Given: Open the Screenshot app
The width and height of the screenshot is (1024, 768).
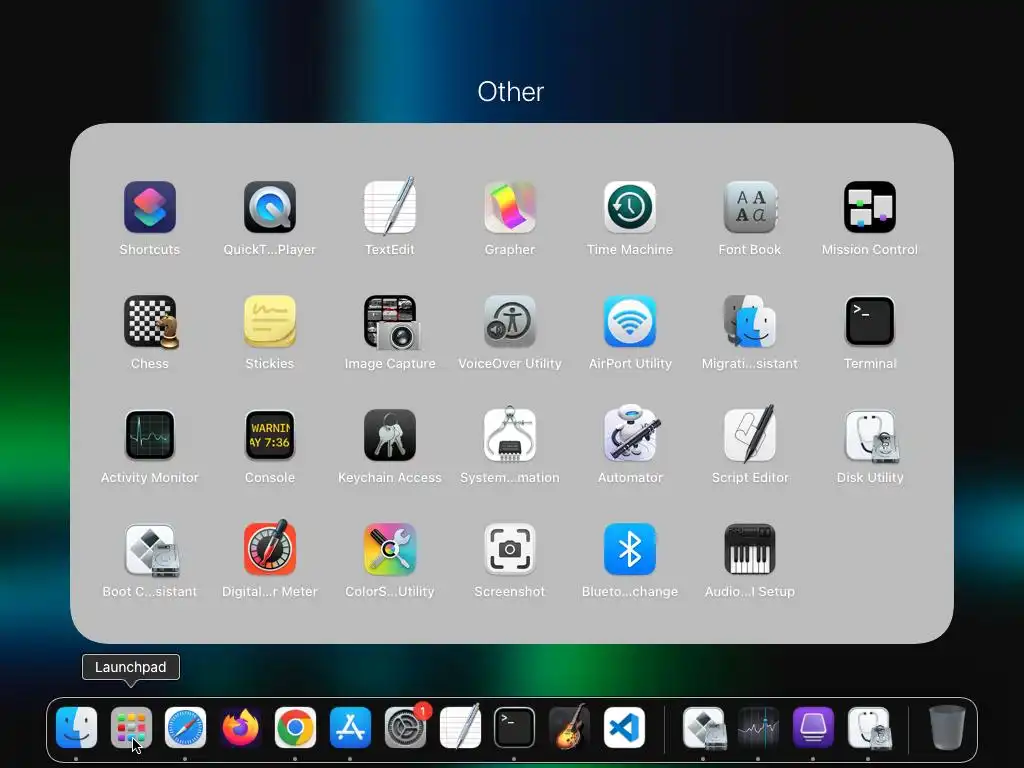Looking at the screenshot, I should pyautogui.click(x=510, y=549).
